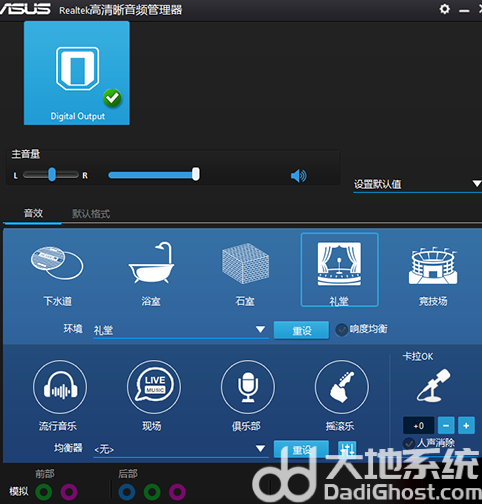The height and width of the screenshot is (504, 482).
Task: Open settings via the gear icon
Action: pyautogui.click(x=444, y=9)
